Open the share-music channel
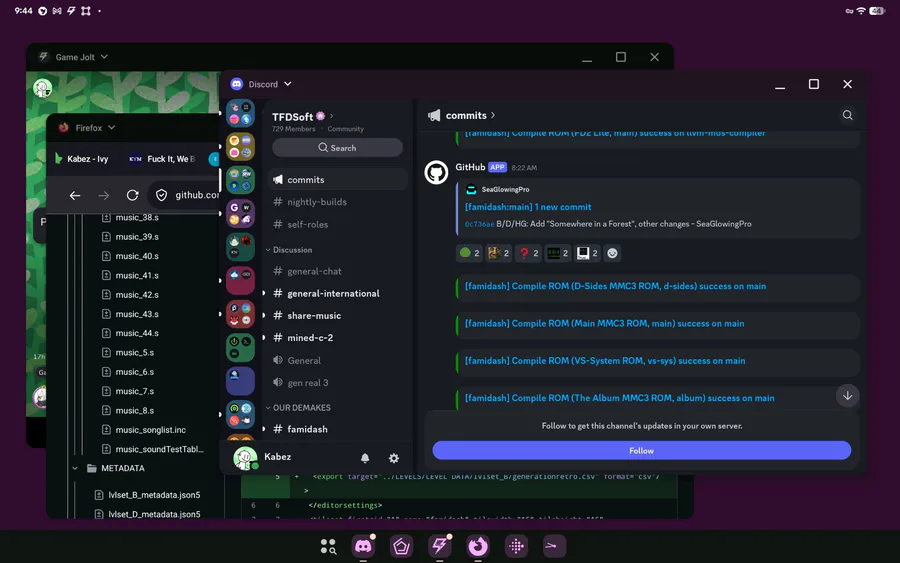Image resolution: width=900 pixels, height=563 pixels. pyautogui.click(x=338, y=316)
